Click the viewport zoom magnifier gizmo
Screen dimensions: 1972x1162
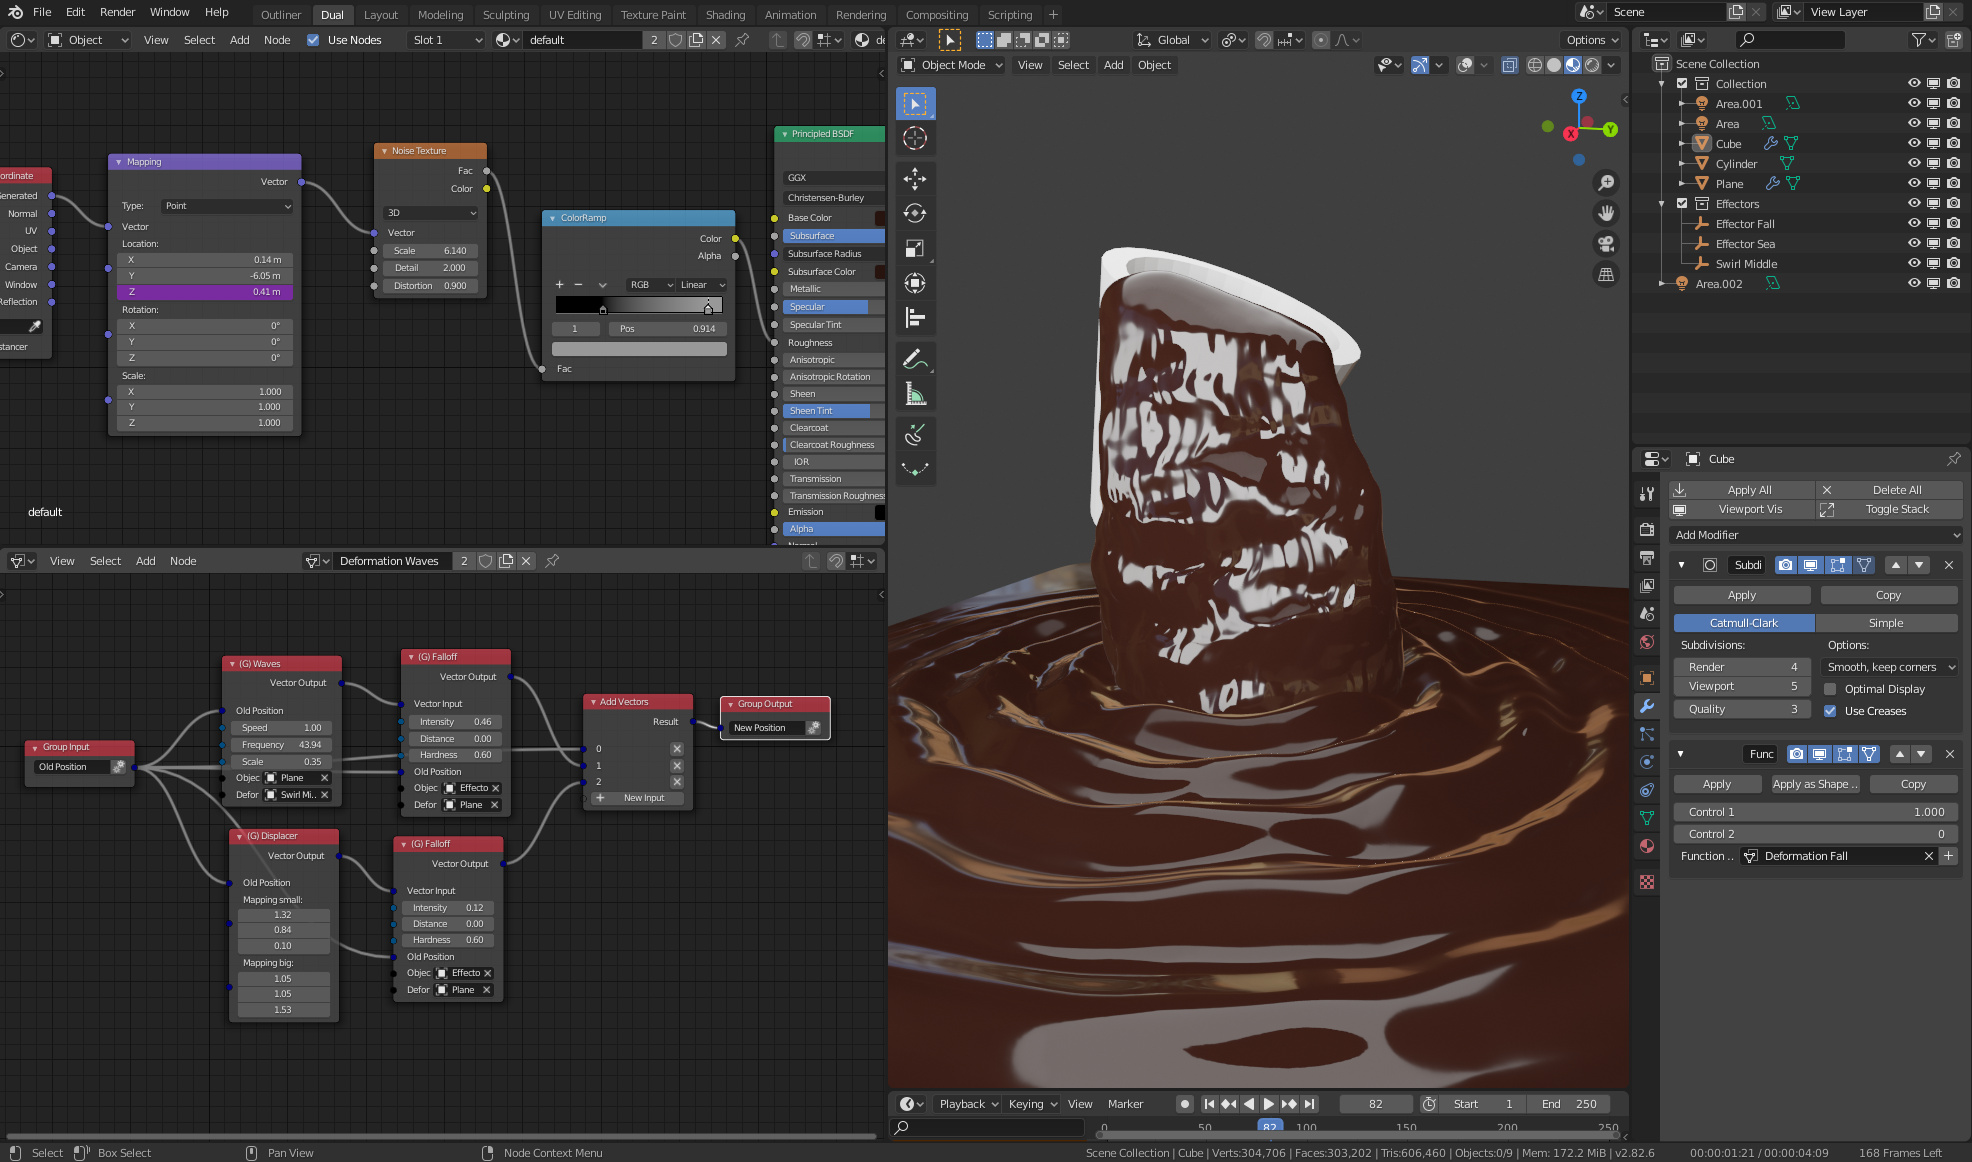pyautogui.click(x=1606, y=183)
